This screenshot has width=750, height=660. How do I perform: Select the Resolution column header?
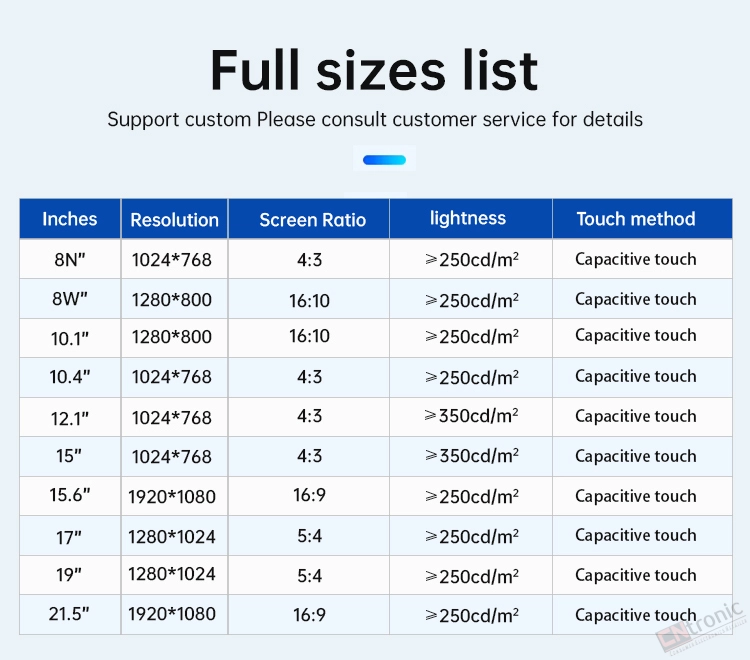click(x=175, y=219)
